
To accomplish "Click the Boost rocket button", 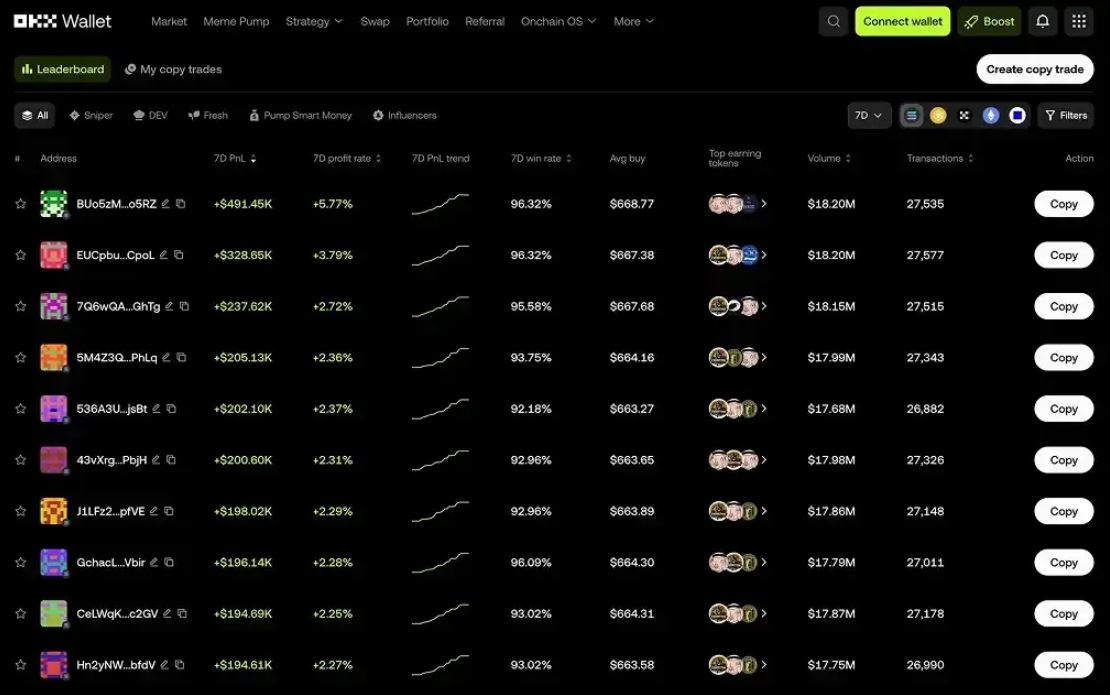I will click(990, 21).
